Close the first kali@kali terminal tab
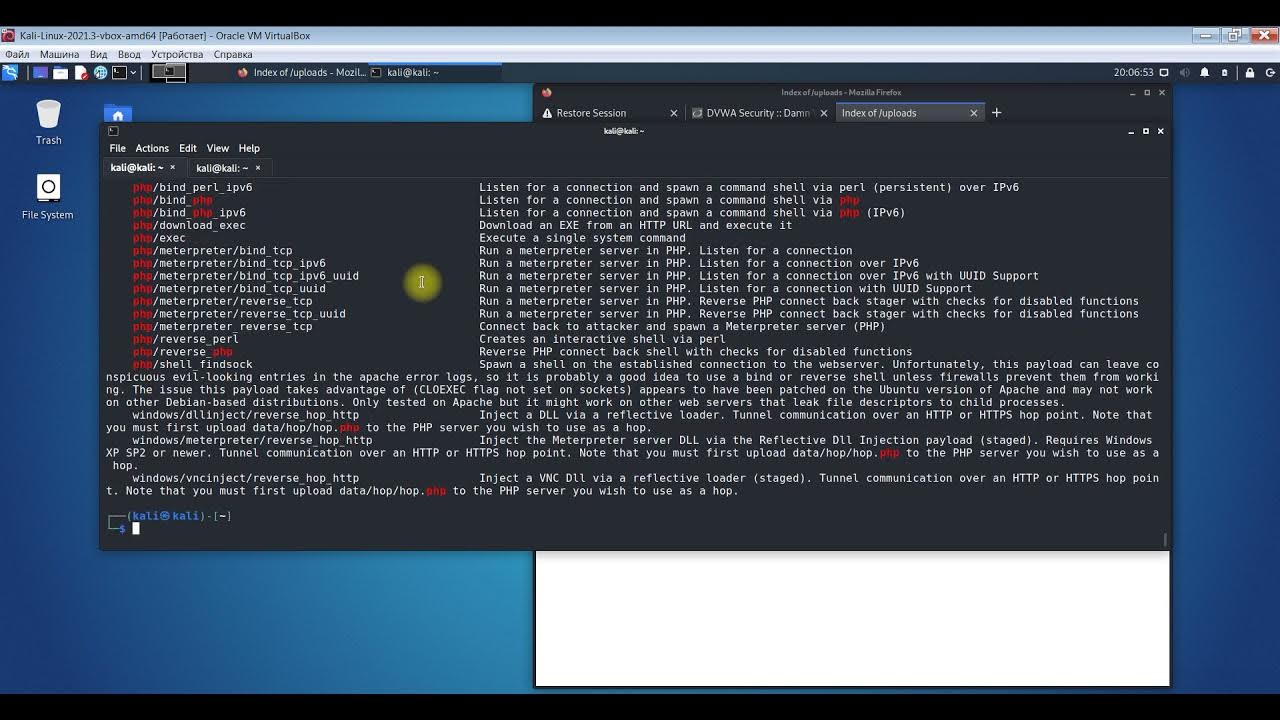Image resolution: width=1280 pixels, height=720 pixels. 172,168
